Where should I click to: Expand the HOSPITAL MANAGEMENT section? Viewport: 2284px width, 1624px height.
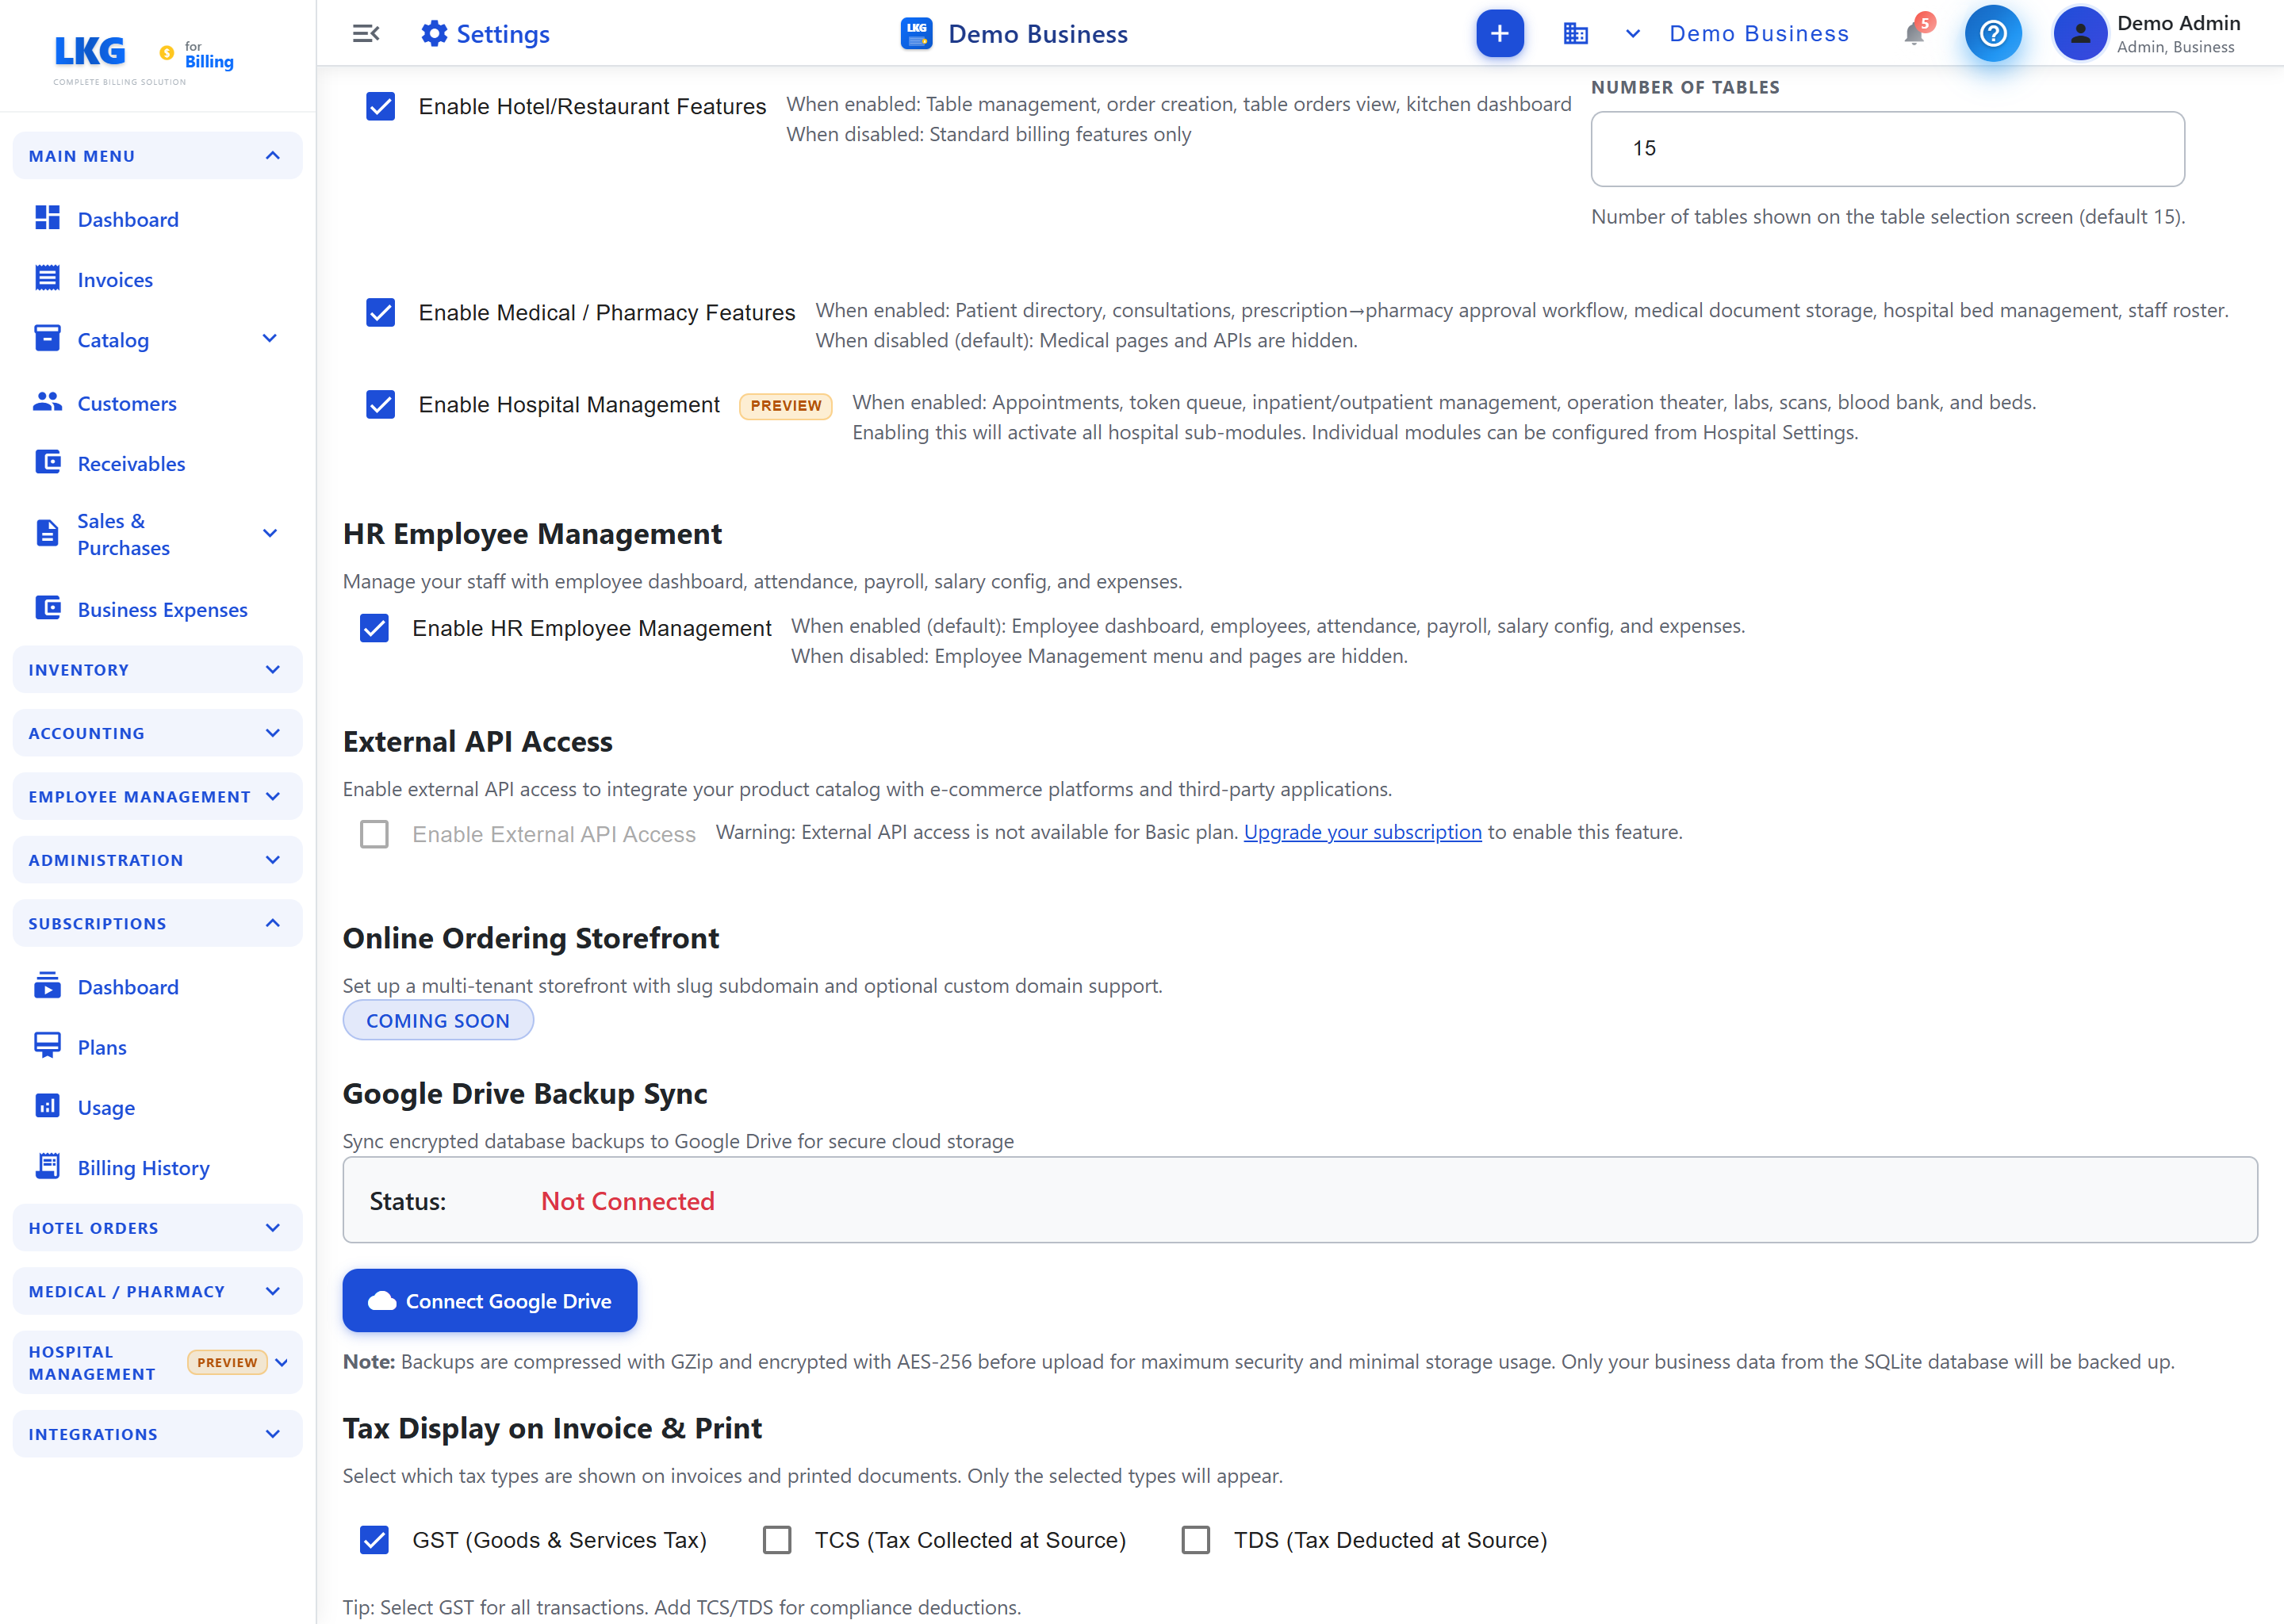[157, 1362]
